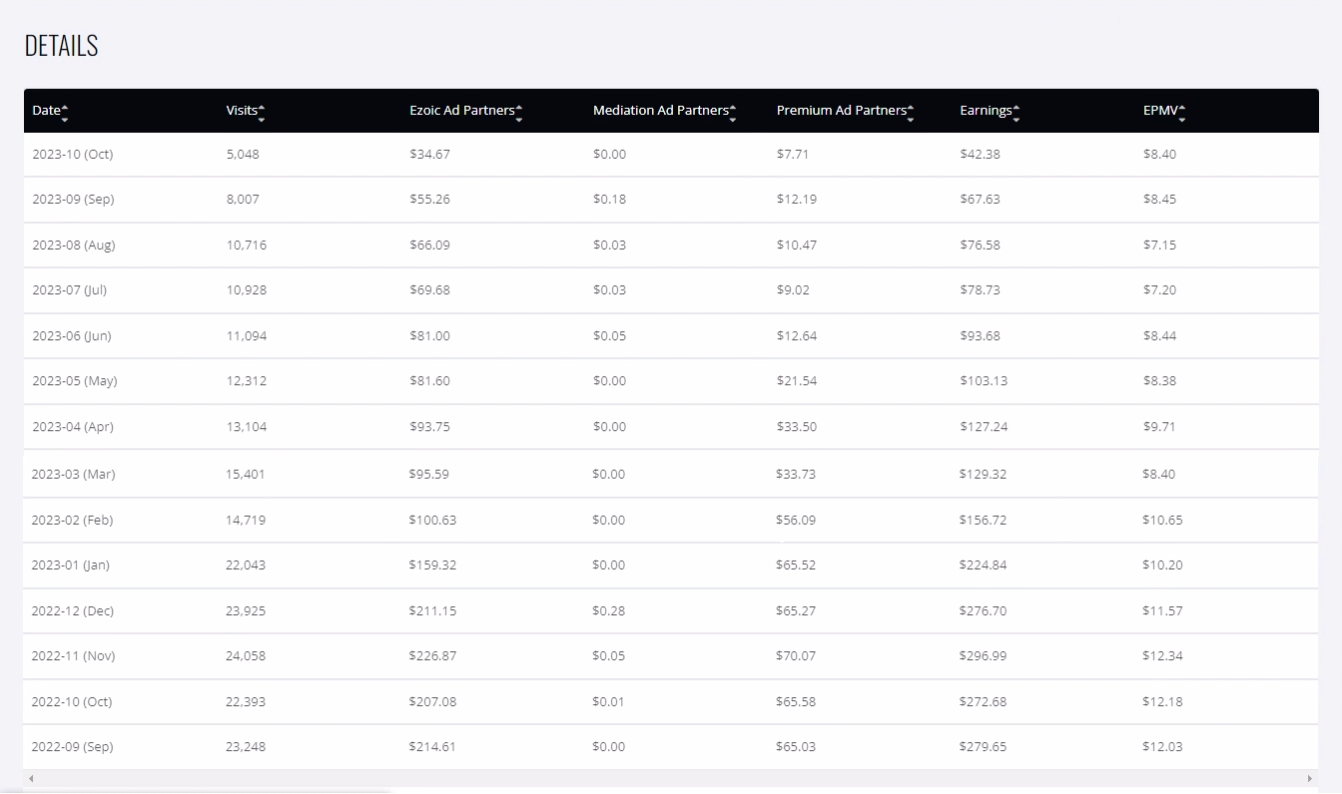Click EPMV value $12.34
Image resolution: width=1342 pixels, height=794 pixels.
point(1163,656)
